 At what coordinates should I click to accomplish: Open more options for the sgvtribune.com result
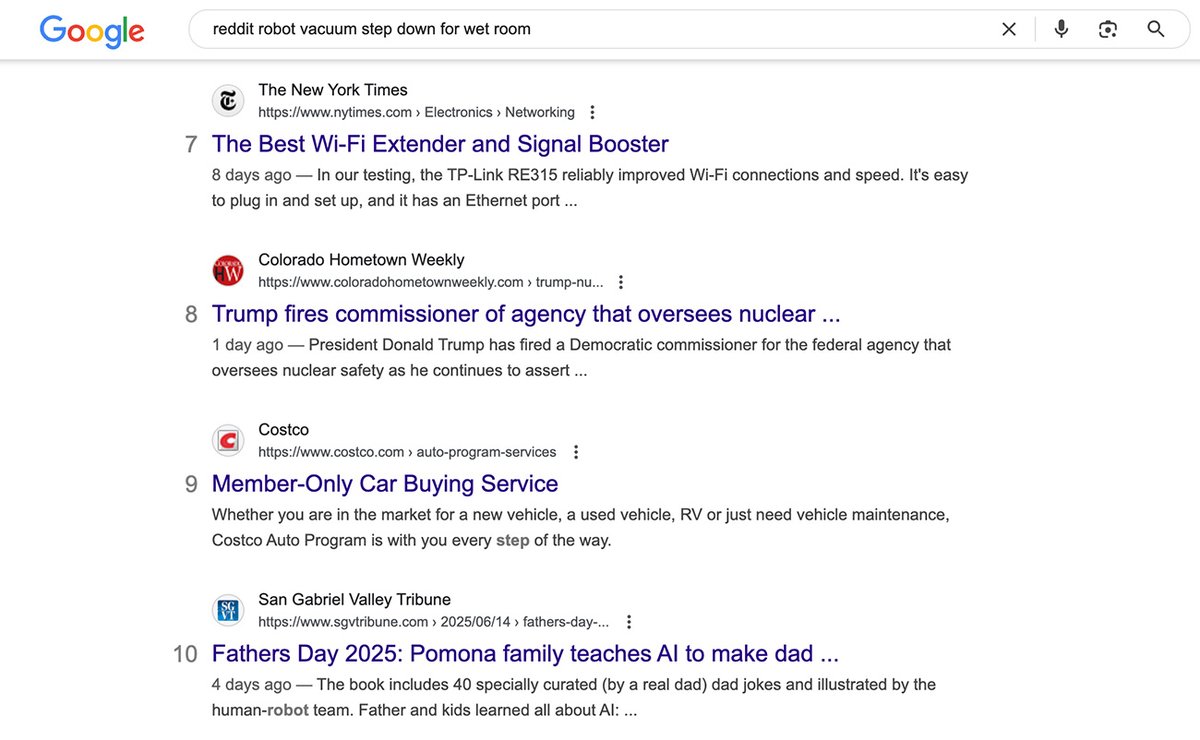click(628, 622)
